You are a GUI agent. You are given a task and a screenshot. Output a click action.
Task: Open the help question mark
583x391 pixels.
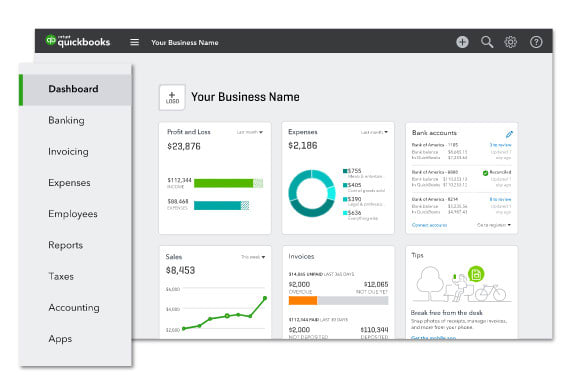[x=536, y=42]
